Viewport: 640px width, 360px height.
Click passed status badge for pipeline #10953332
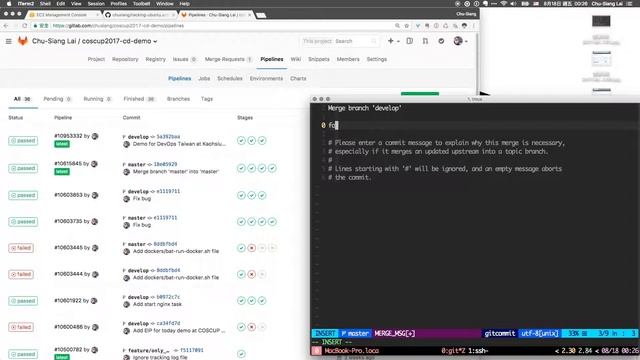coord(23,140)
